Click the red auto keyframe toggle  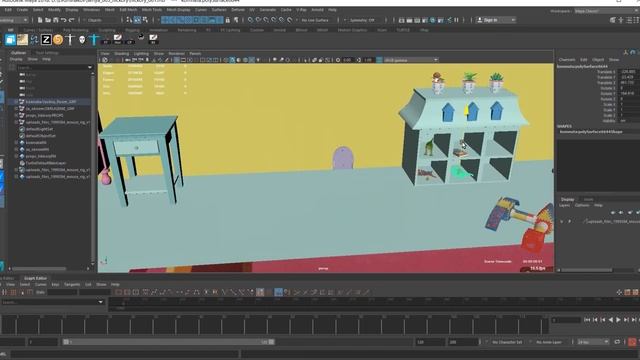click(632, 342)
